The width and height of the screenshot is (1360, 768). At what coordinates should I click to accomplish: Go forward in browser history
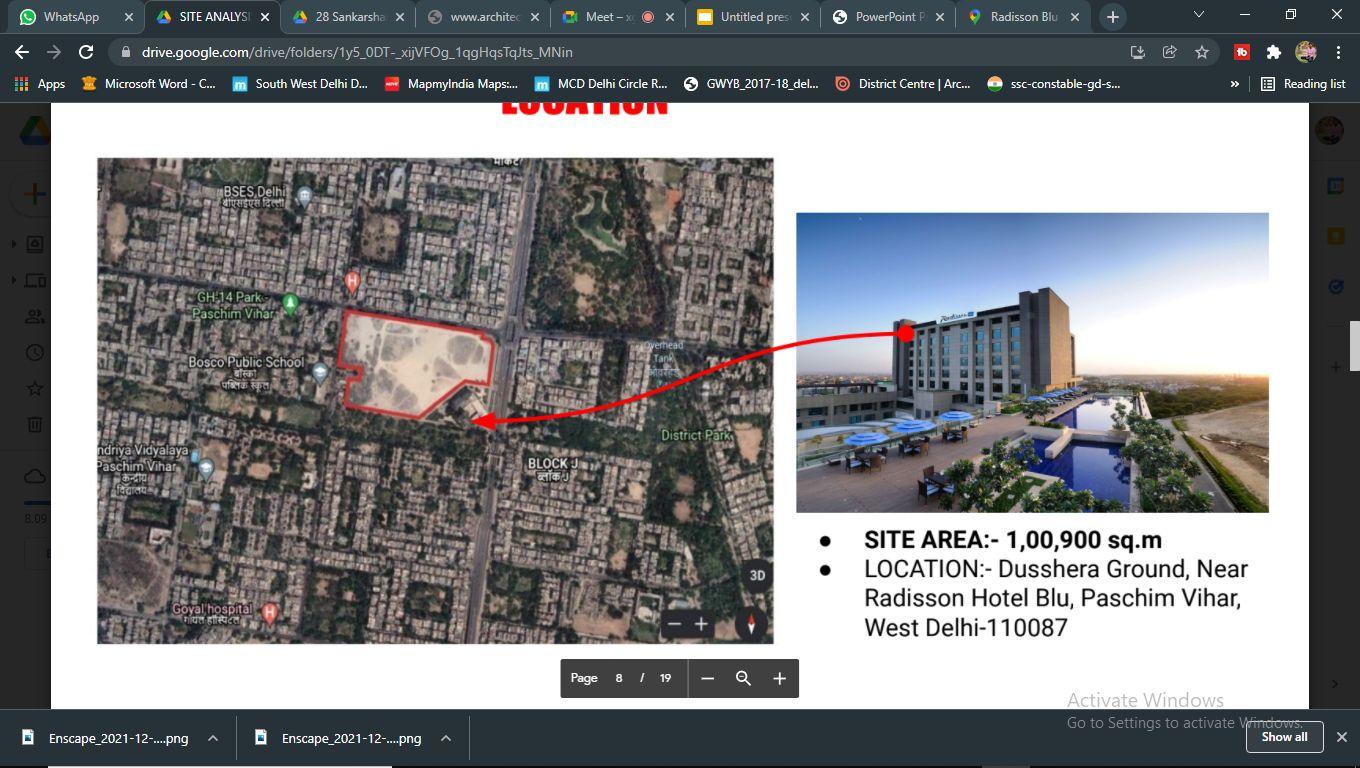click(54, 52)
